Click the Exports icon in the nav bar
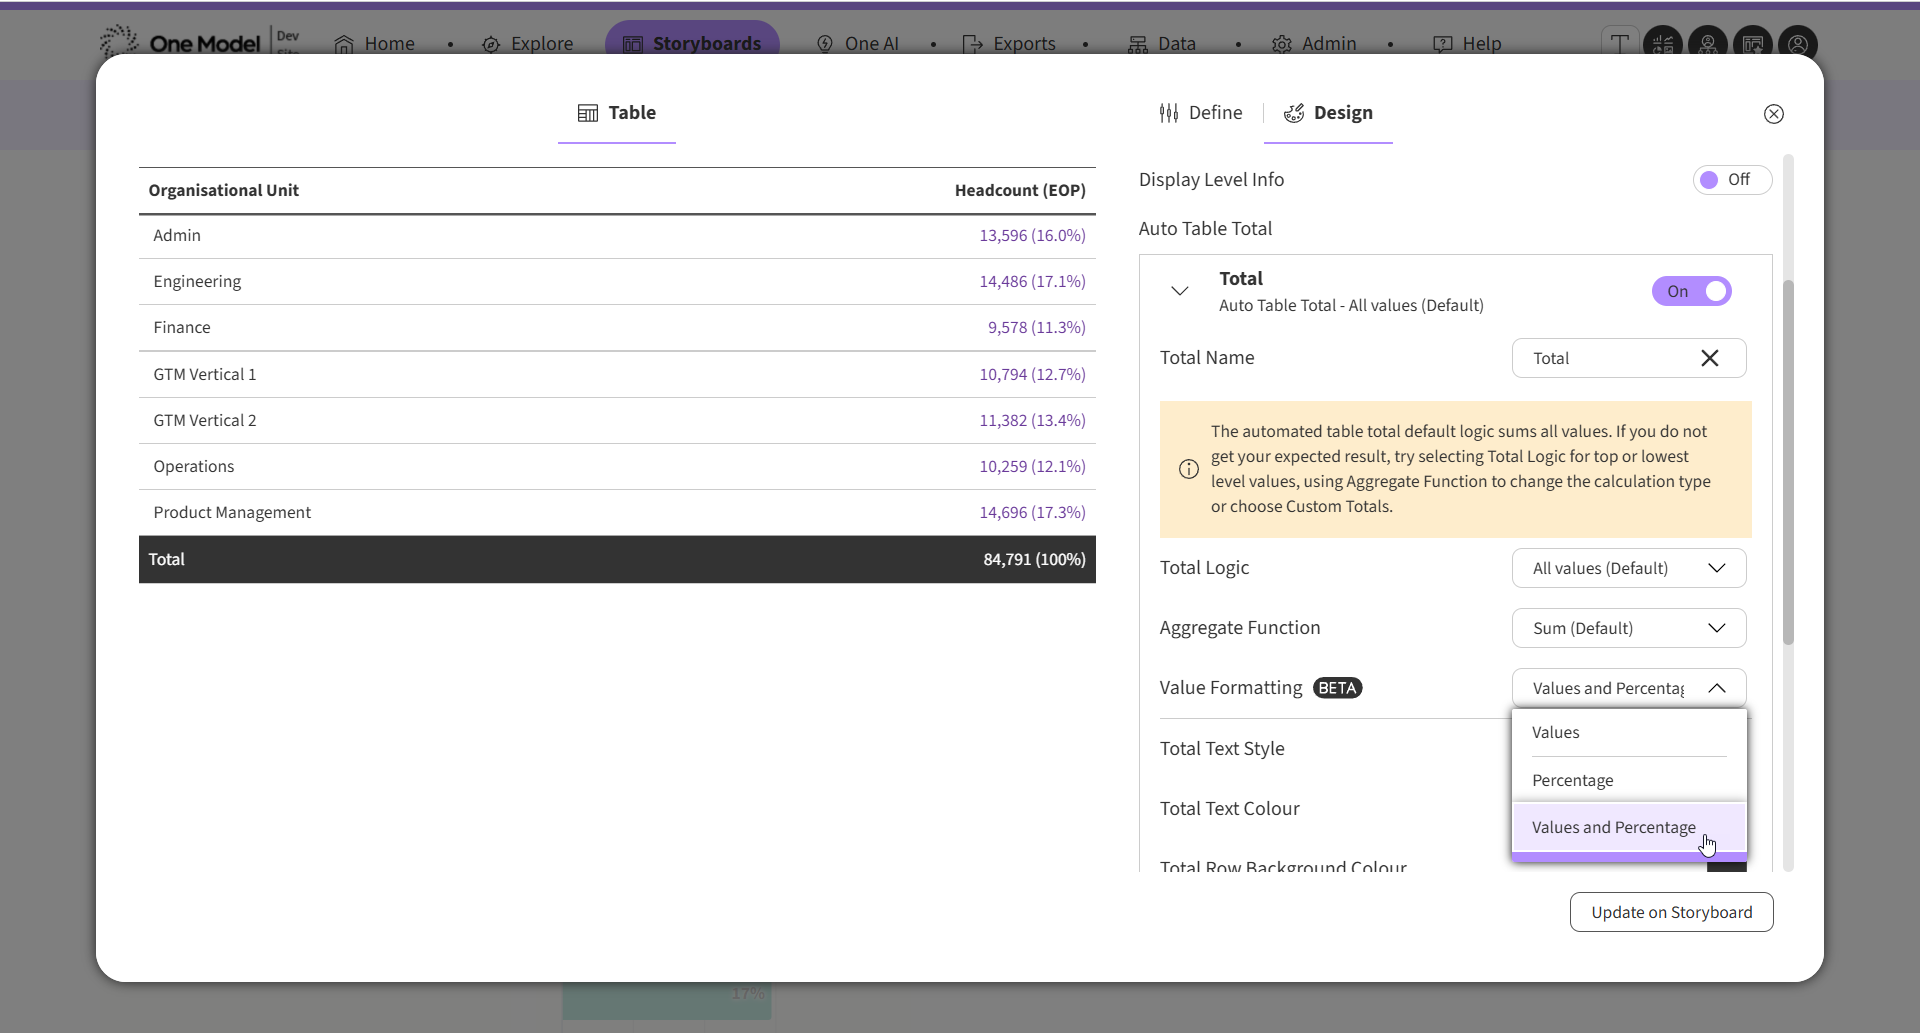Viewport: 1920px width, 1033px height. 972,44
